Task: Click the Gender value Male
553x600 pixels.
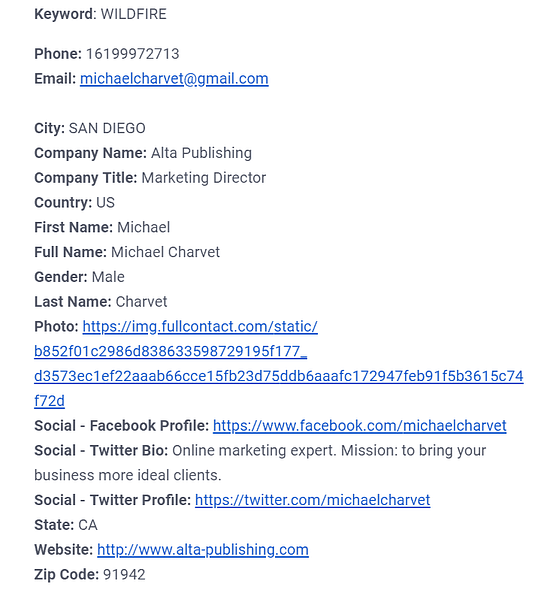Action: click(108, 277)
